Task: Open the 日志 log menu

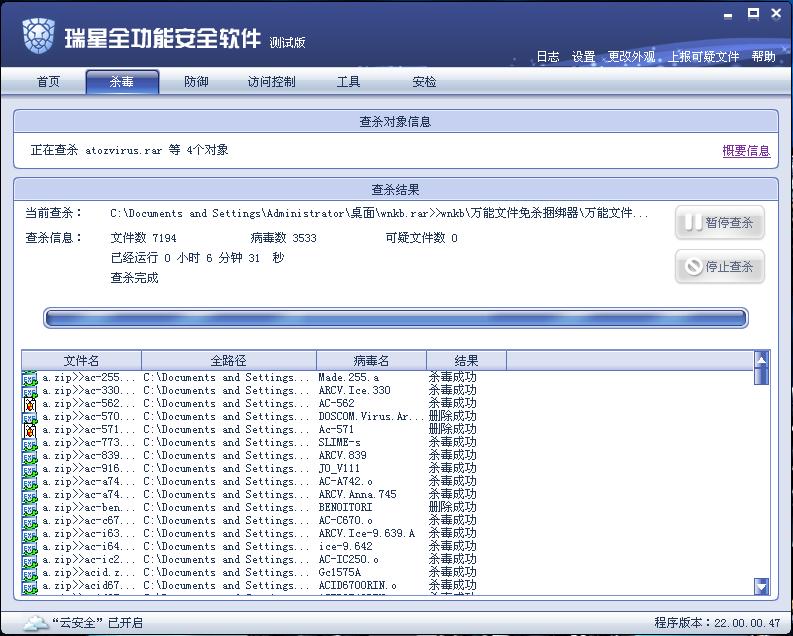Action: pos(548,57)
